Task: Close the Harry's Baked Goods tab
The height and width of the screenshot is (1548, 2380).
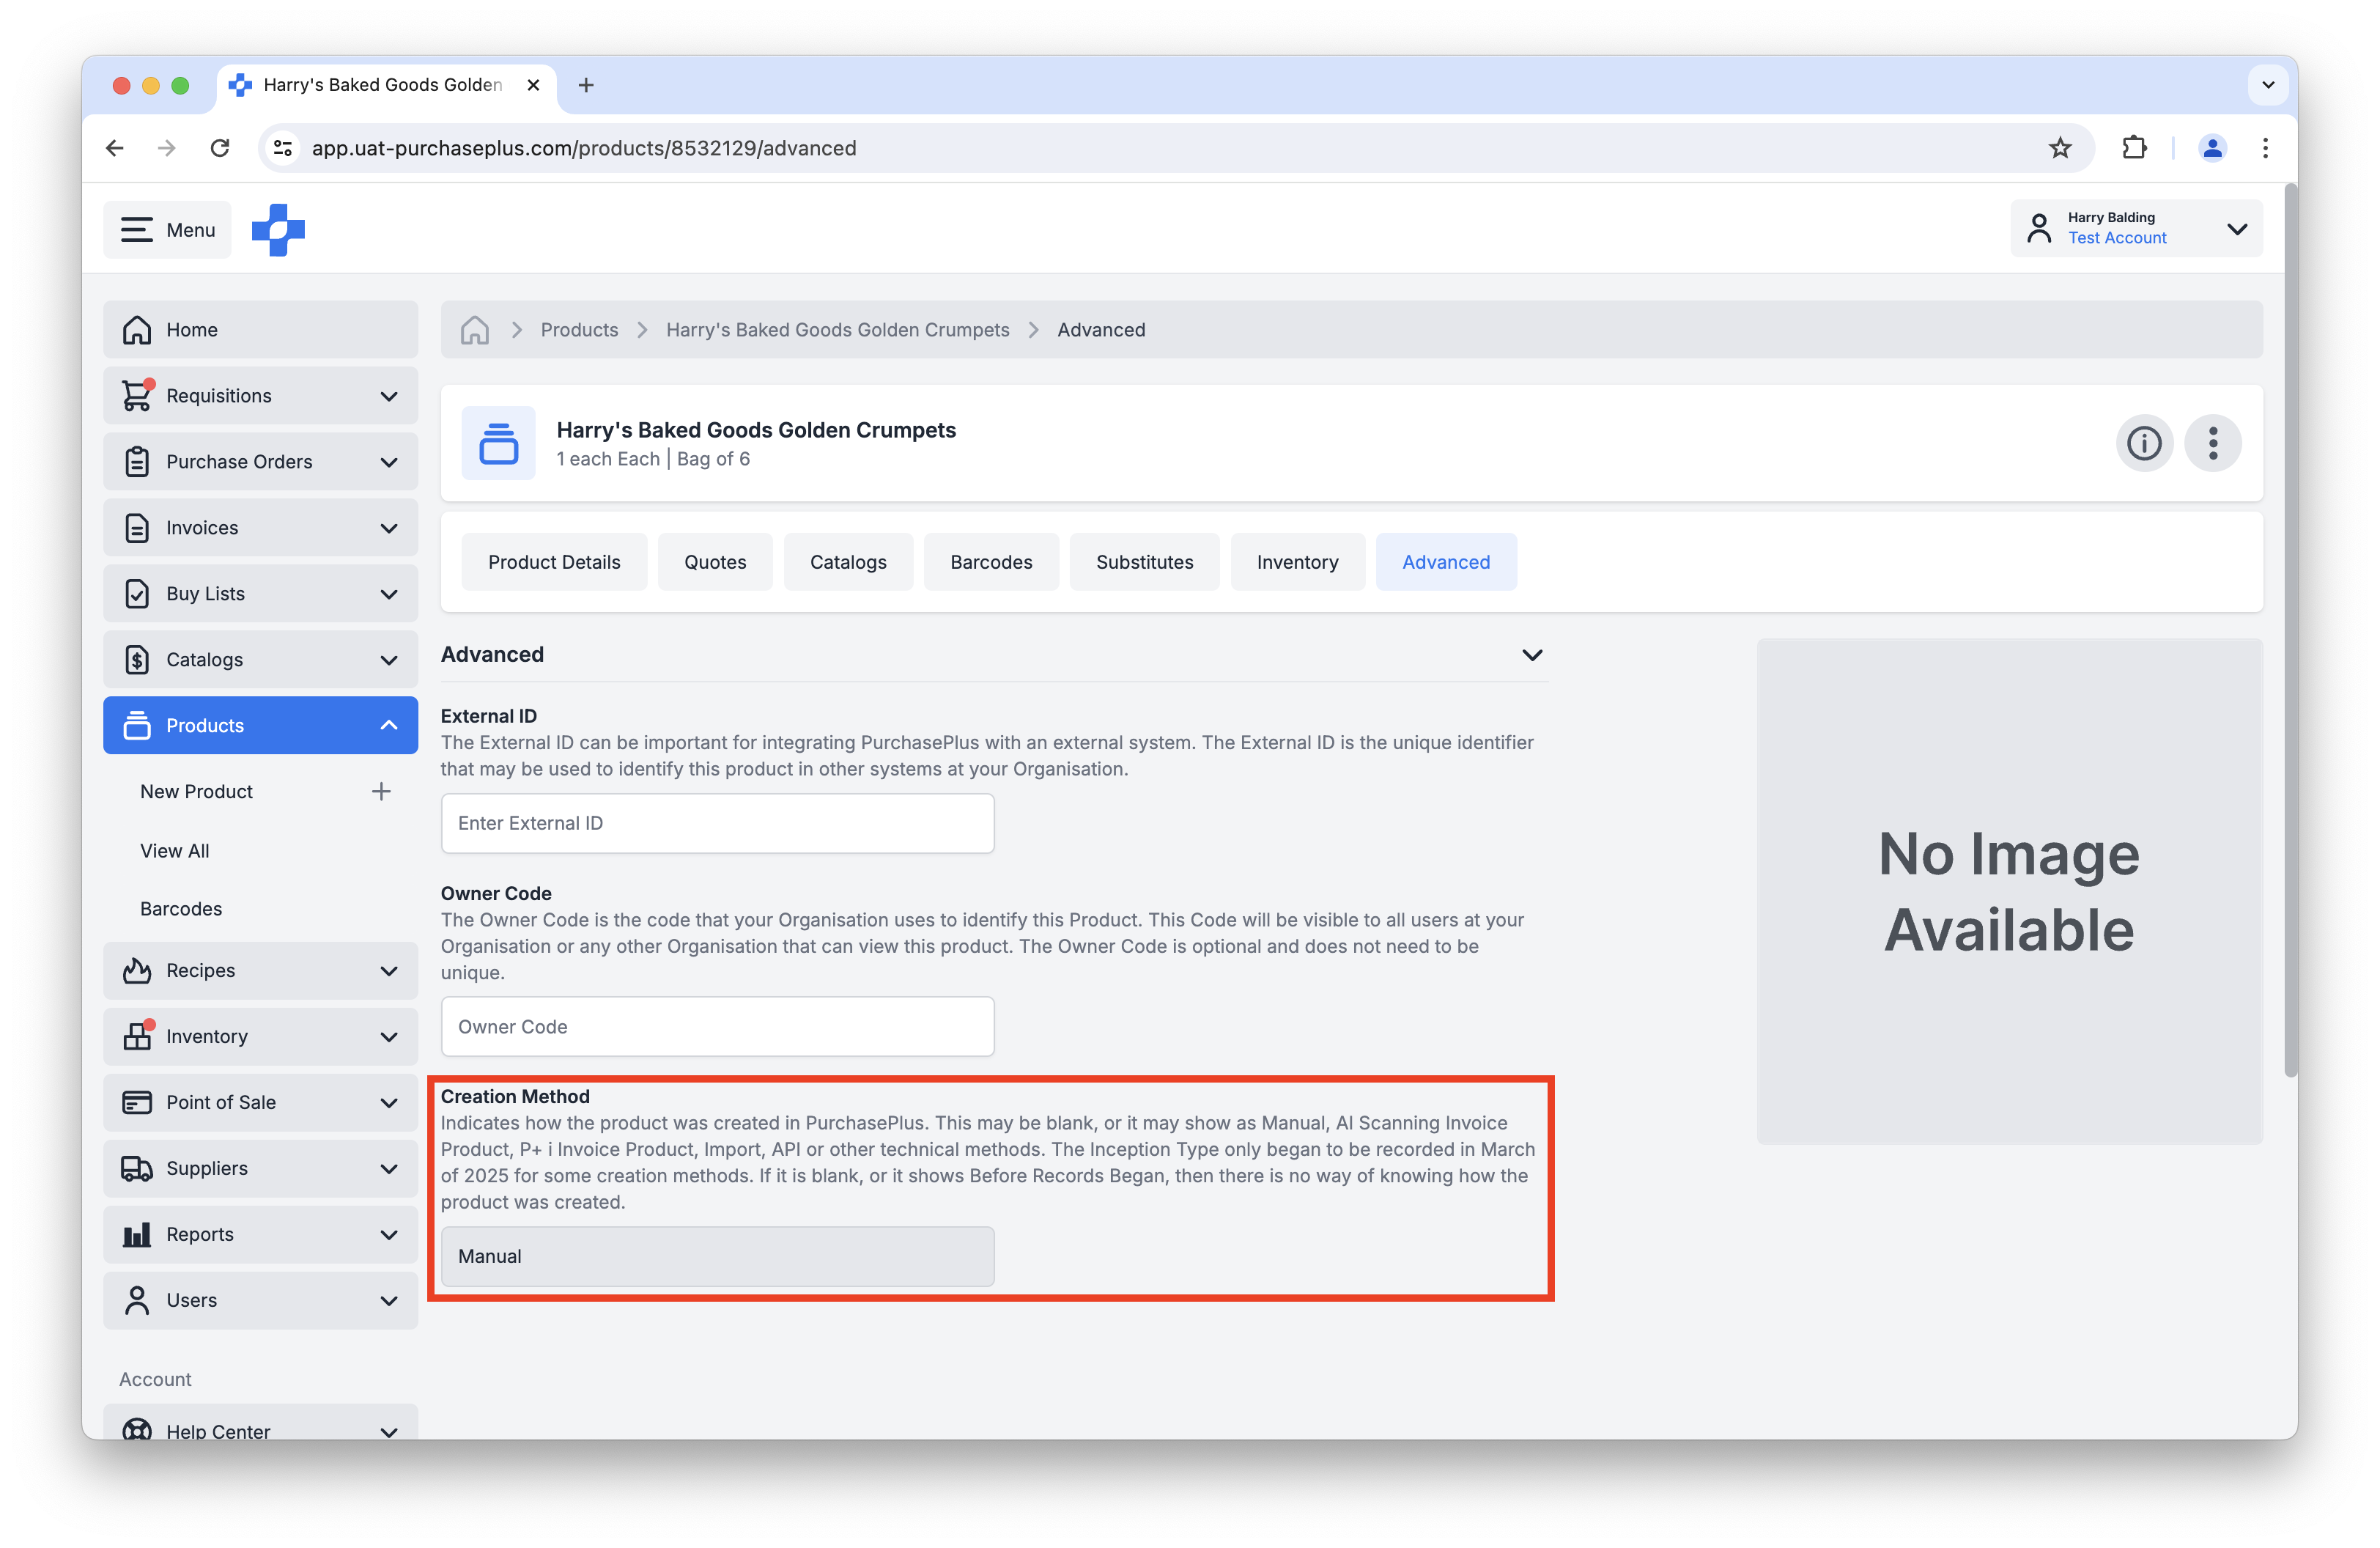Action: 533,85
